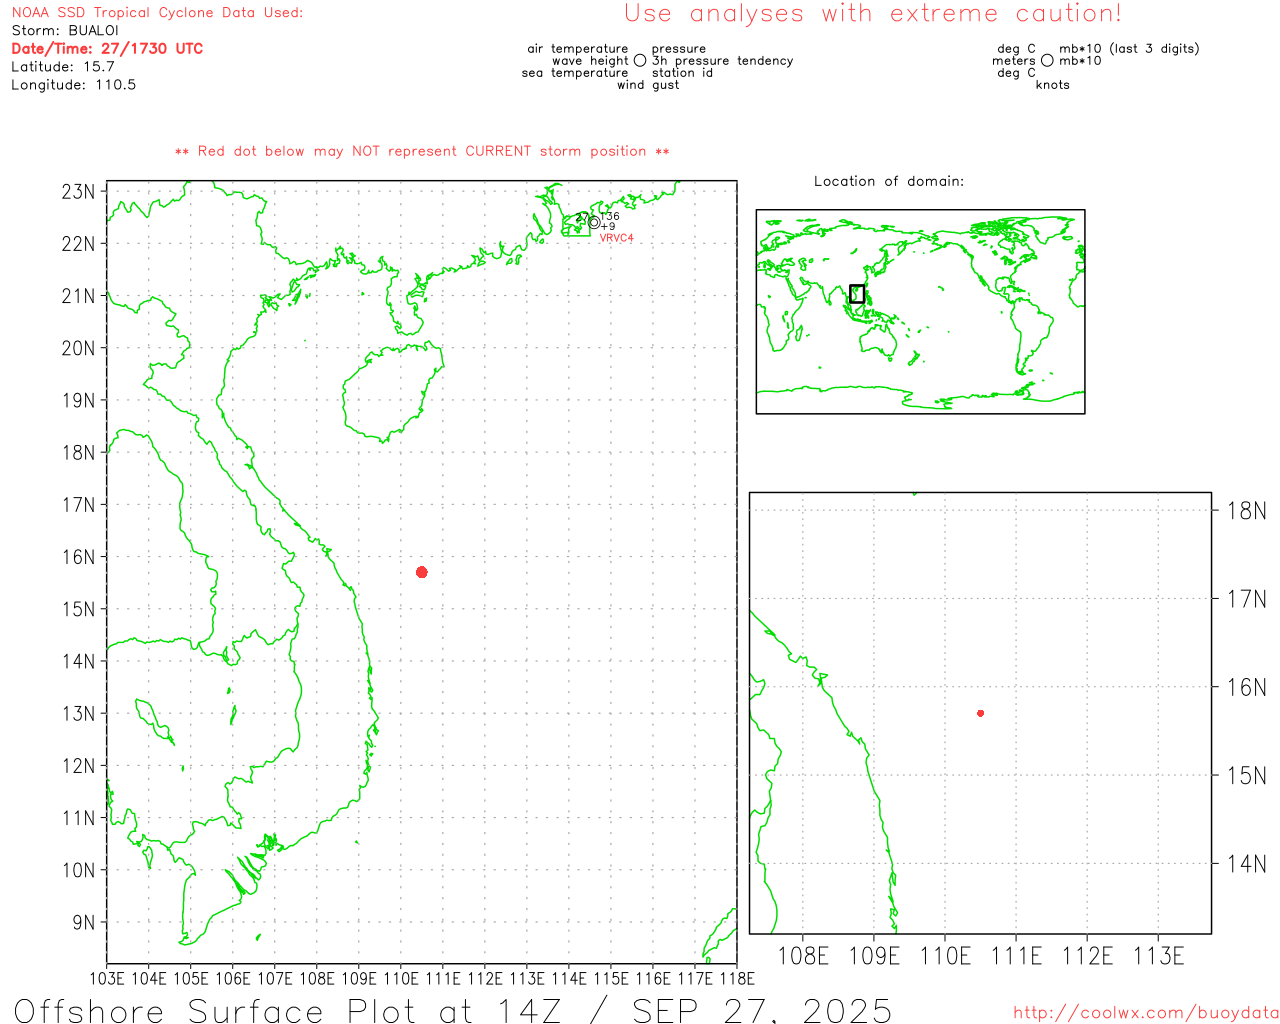Click the units legend circle beside meters
Image resolution: width=1280 pixels, height=1024 pixels.
coord(1047,61)
